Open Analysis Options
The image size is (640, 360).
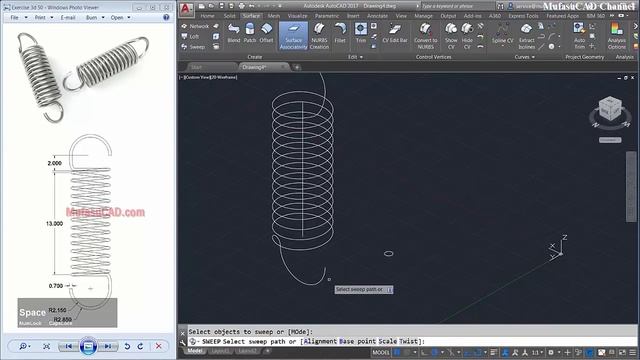tap(616, 36)
